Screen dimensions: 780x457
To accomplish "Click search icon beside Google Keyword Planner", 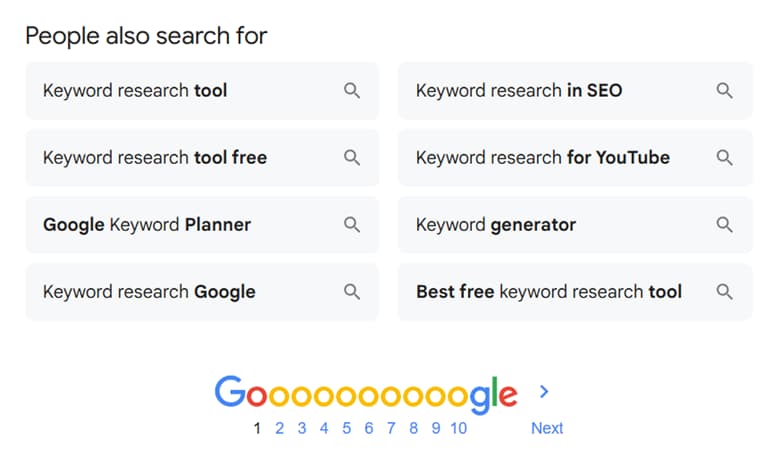I will tap(352, 224).
